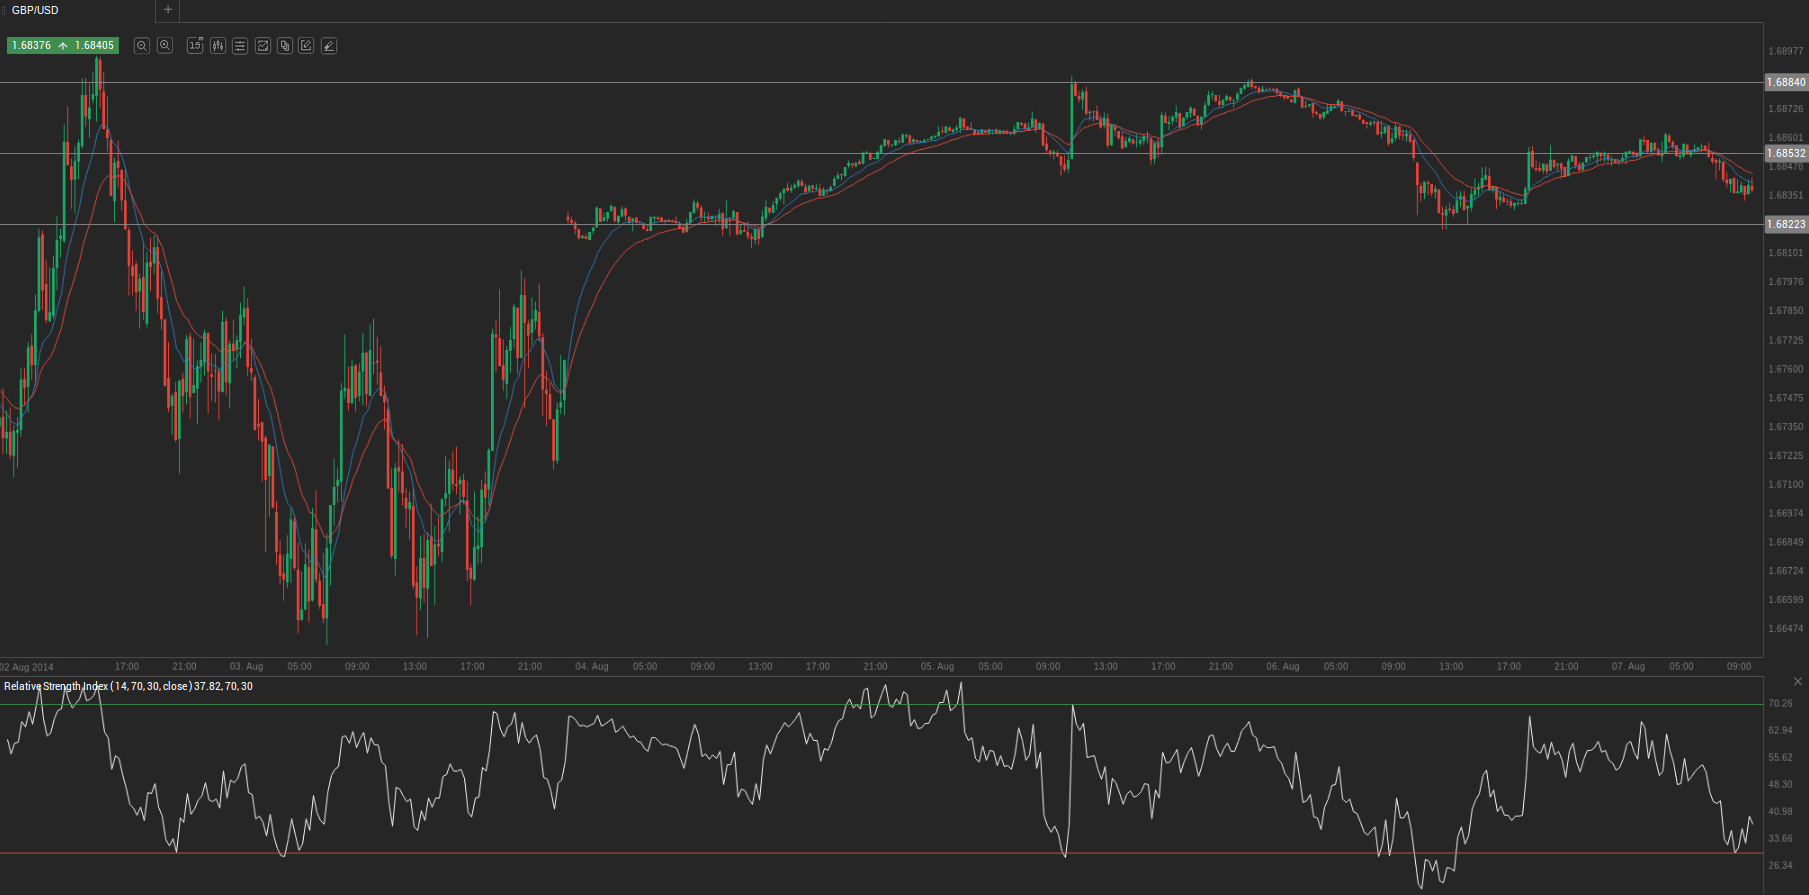Image resolution: width=1809 pixels, height=895 pixels.
Task: Click the 1.67600 price axis value
Action: [x=1786, y=369]
